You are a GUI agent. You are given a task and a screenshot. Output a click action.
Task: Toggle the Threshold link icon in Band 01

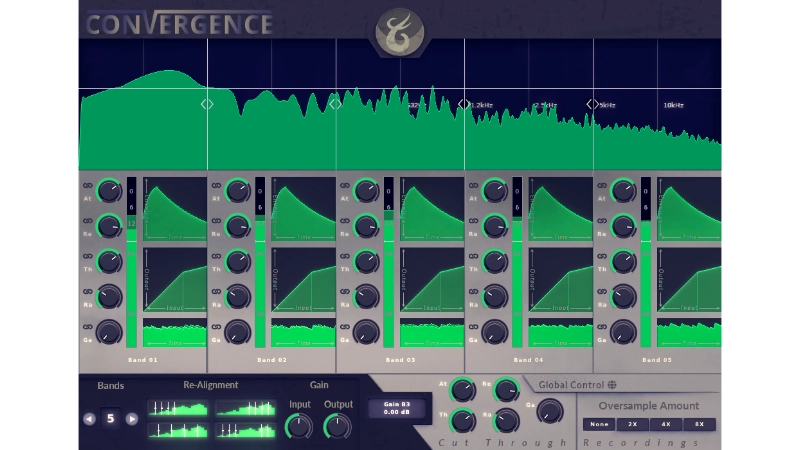(x=88, y=256)
